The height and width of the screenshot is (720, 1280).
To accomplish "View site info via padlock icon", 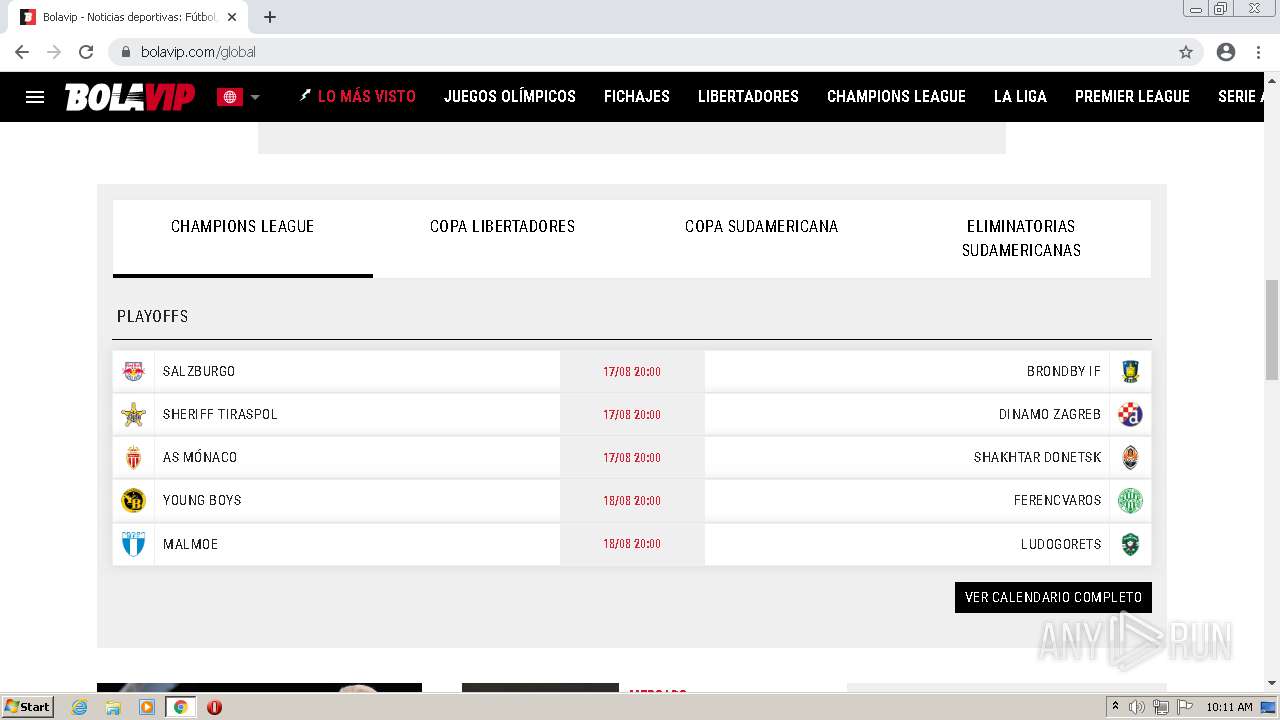I will coord(125,52).
